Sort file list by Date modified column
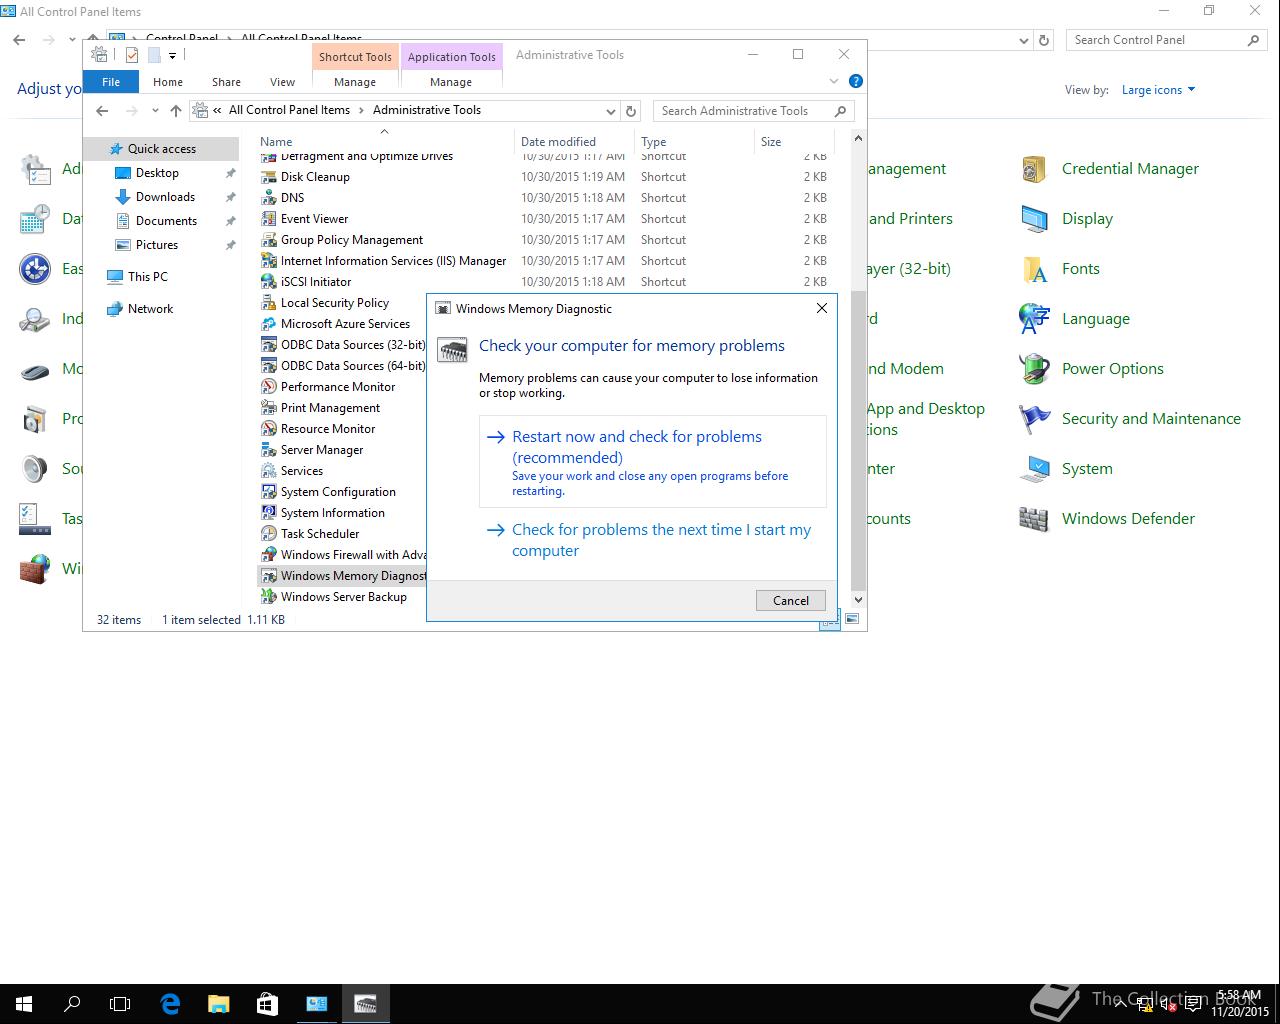This screenshot has width=1280, height=1024. (x=574, y=142)
